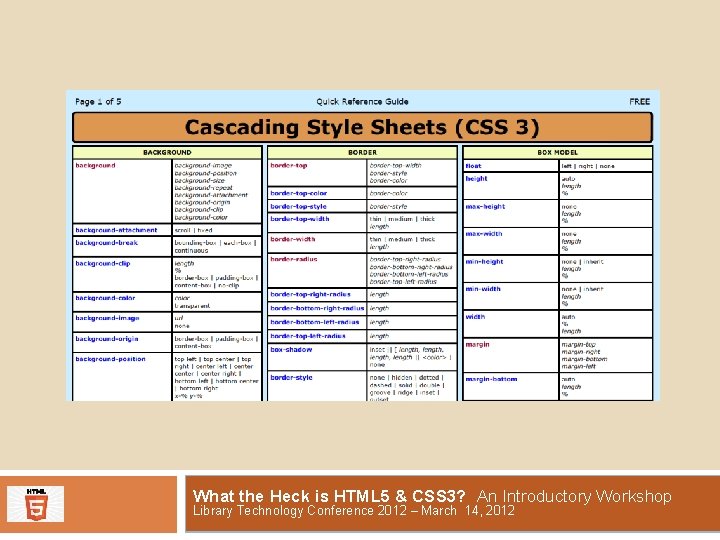Select the 'background-break' property name
720x540 pixels.
(x=107, y=243)
